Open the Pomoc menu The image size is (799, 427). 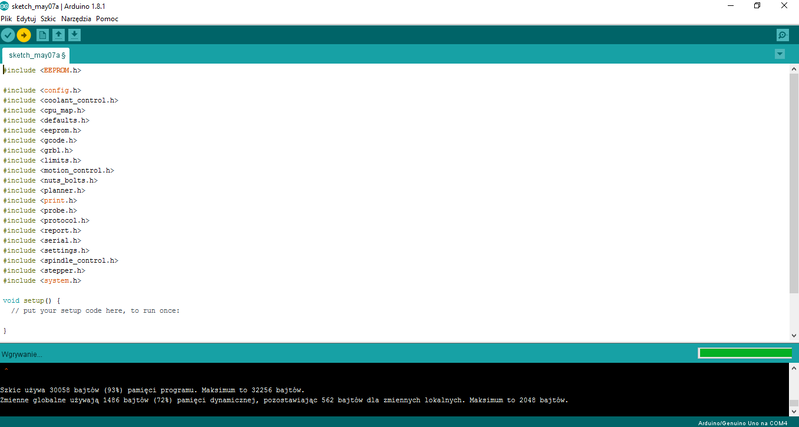[107, 19]
